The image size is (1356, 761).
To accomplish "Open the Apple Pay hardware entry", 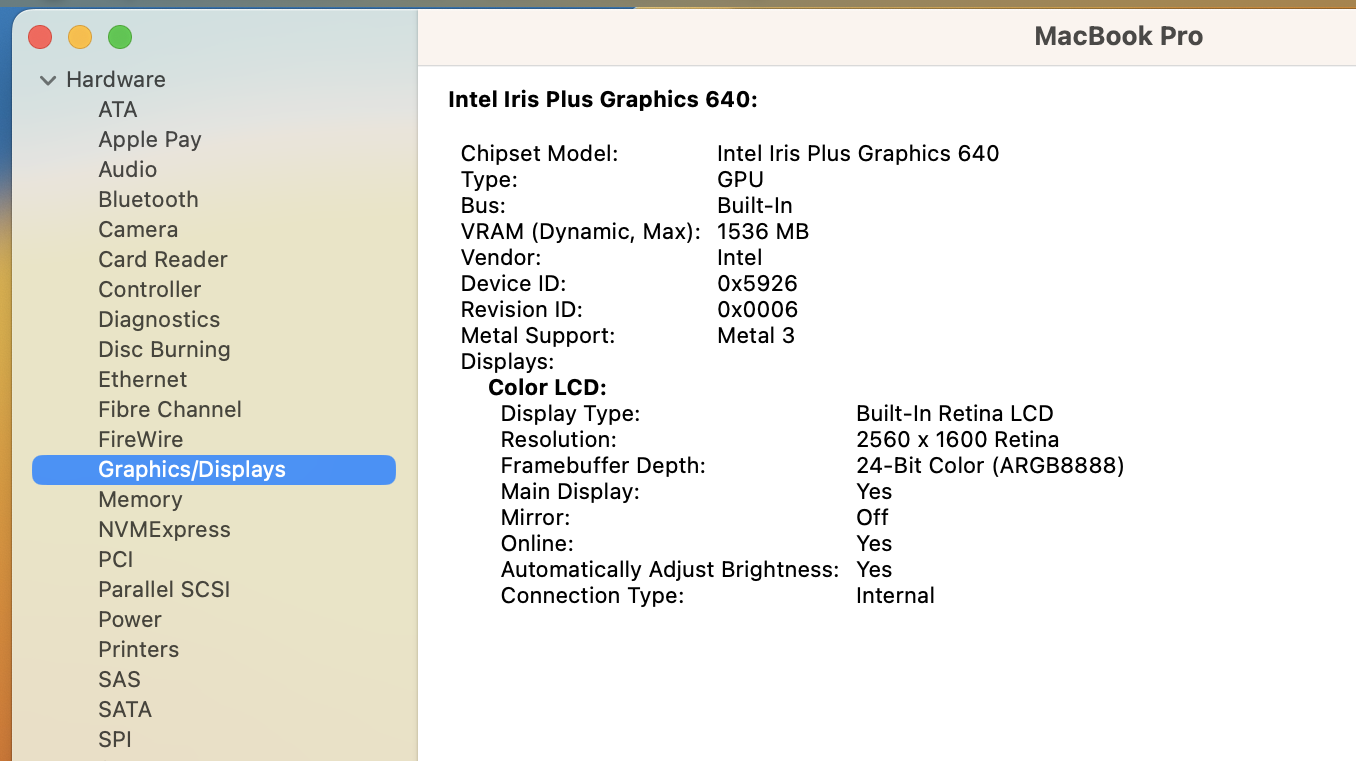I will point(150,140).
